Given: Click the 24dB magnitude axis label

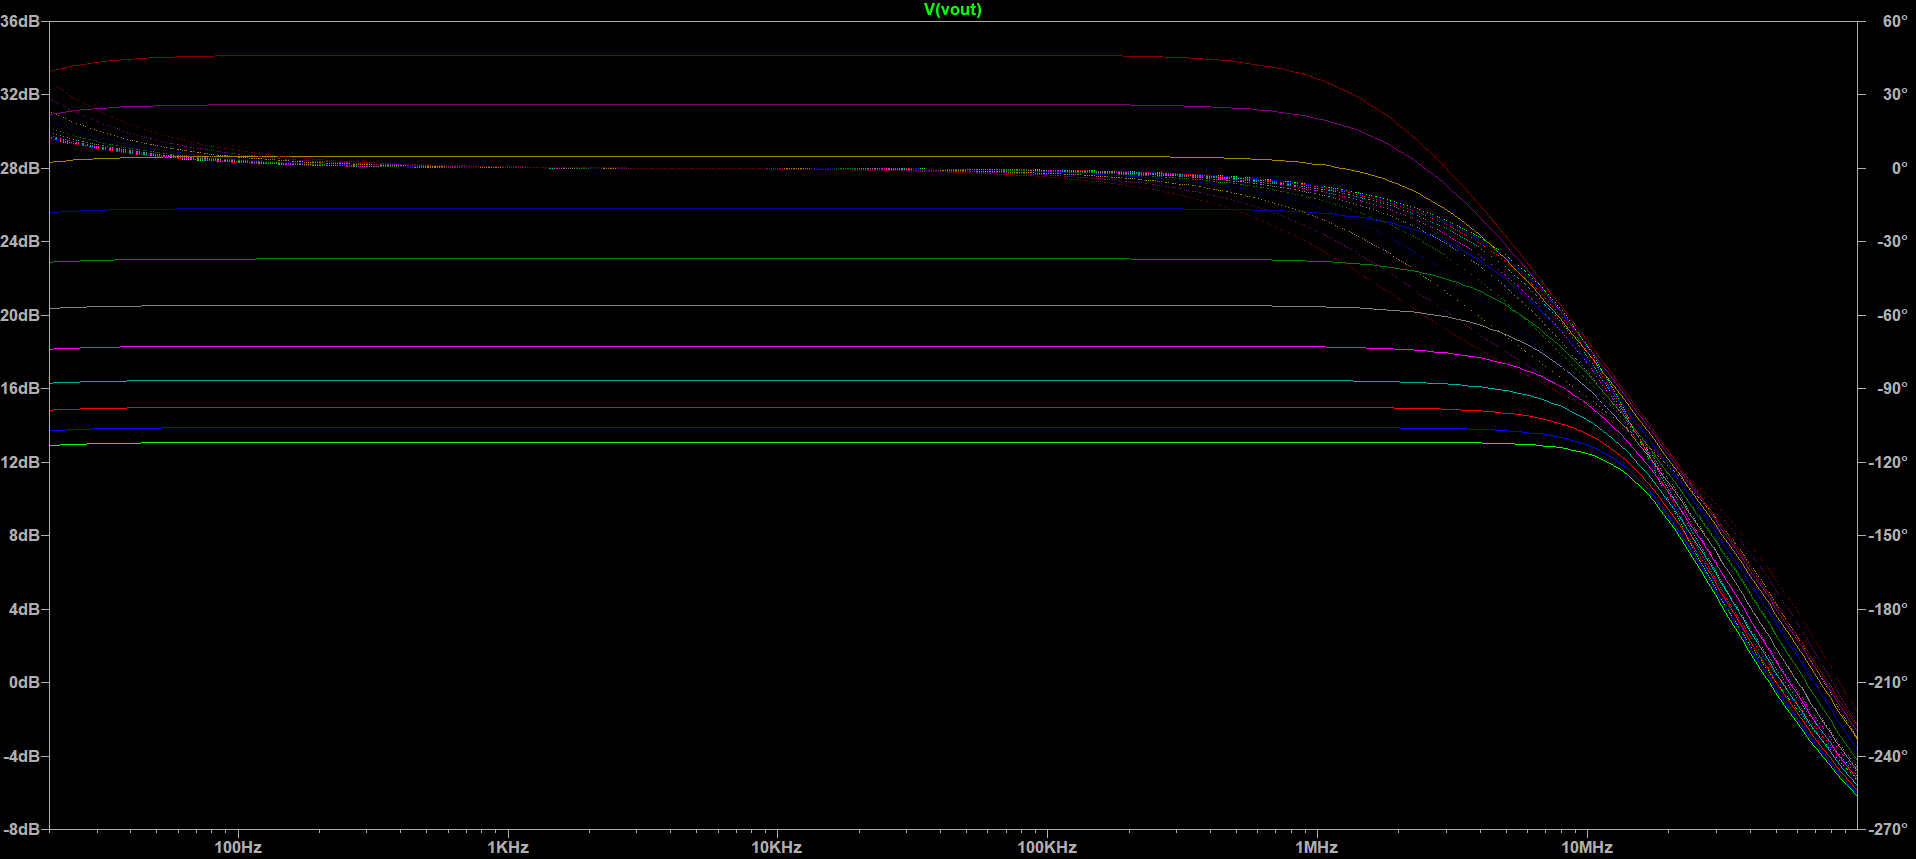Looking at the screenshot, I should coord(20,241).
